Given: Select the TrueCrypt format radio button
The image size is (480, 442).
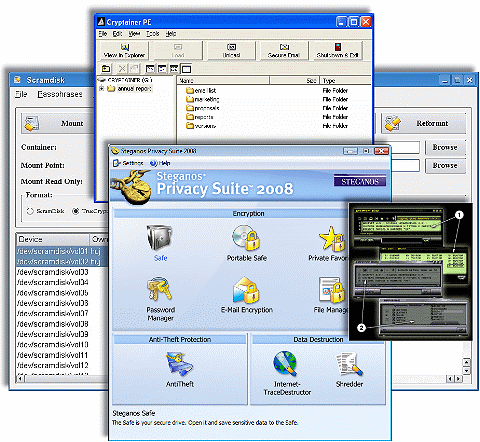Looking at the screenshot, I should pos(76,211).
